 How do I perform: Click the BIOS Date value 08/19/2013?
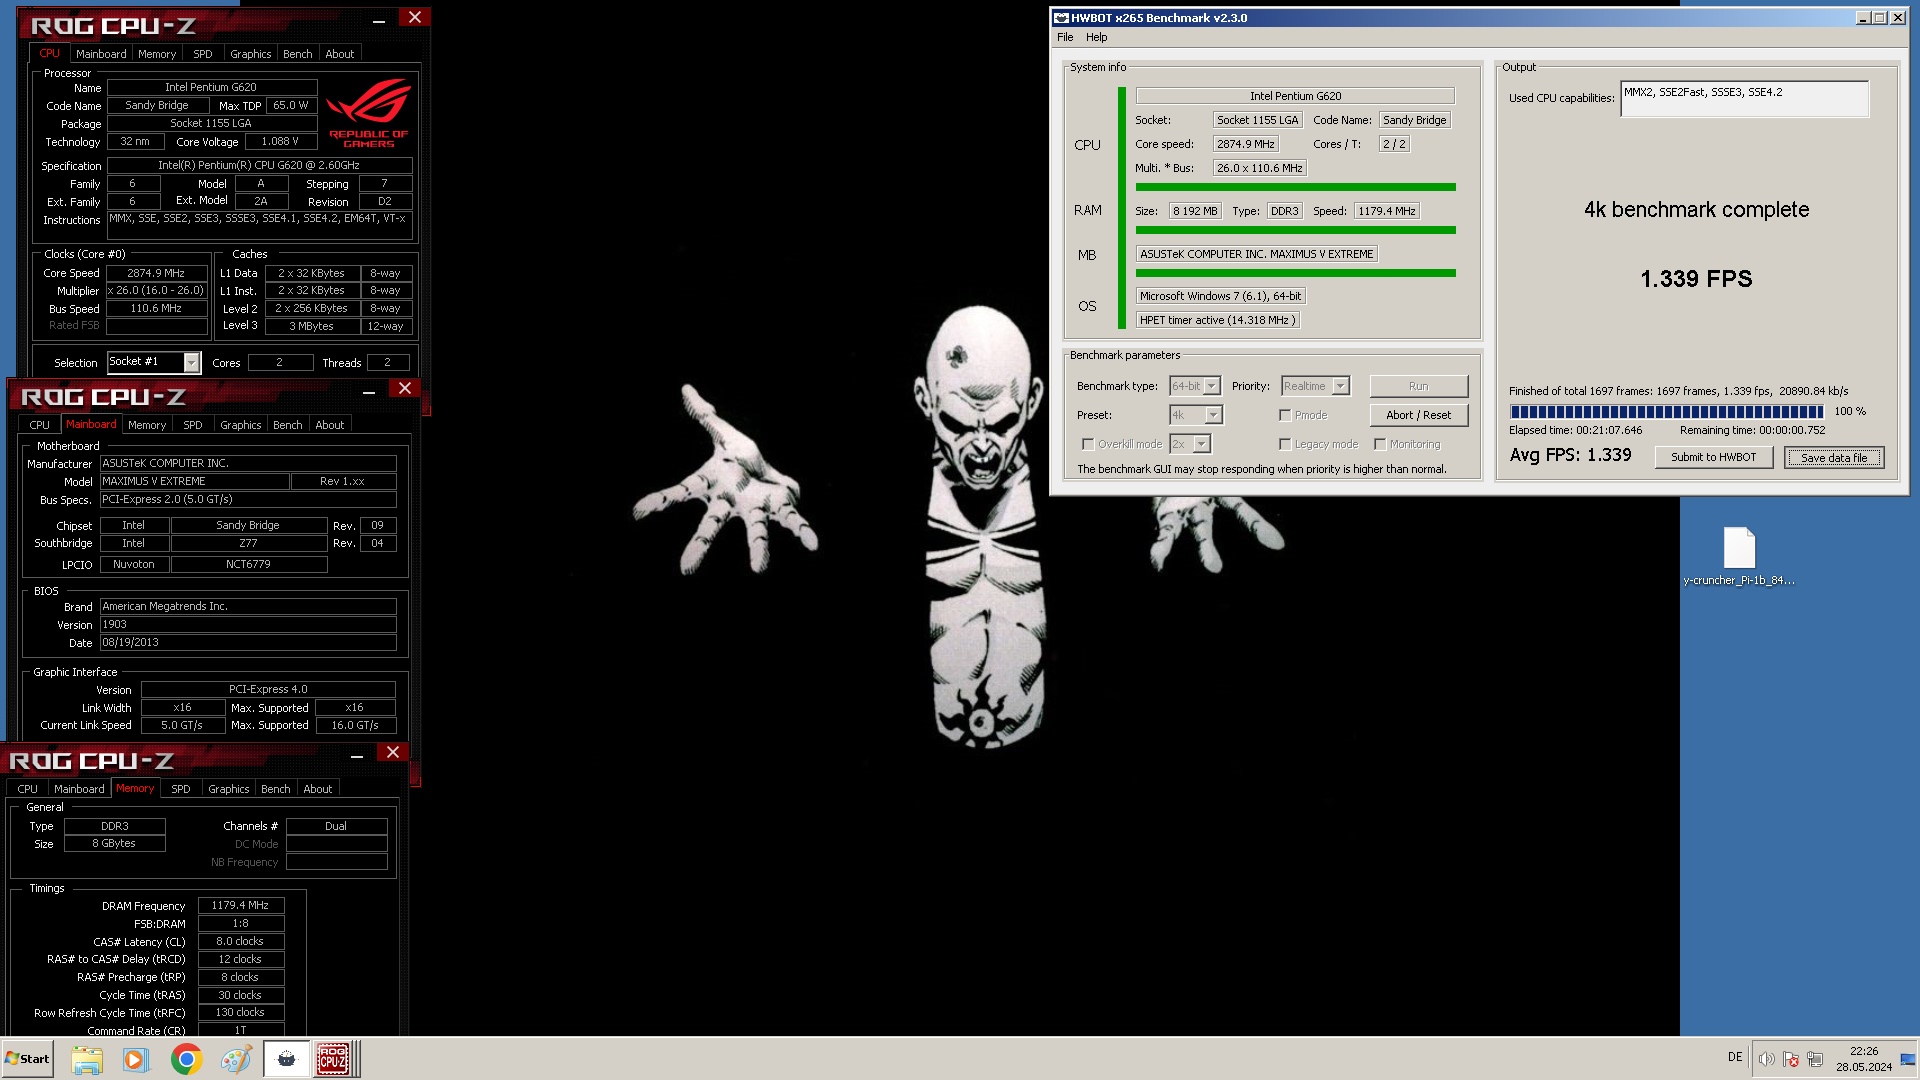(248, 643)
